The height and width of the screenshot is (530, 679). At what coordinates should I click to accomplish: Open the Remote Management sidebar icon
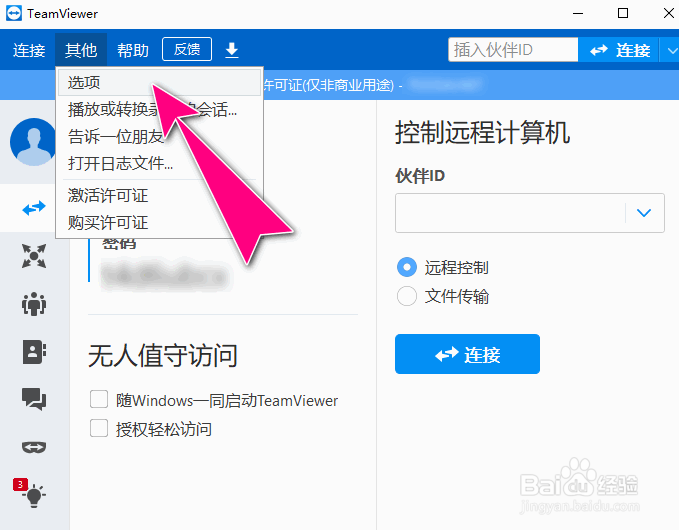(34, 256)
